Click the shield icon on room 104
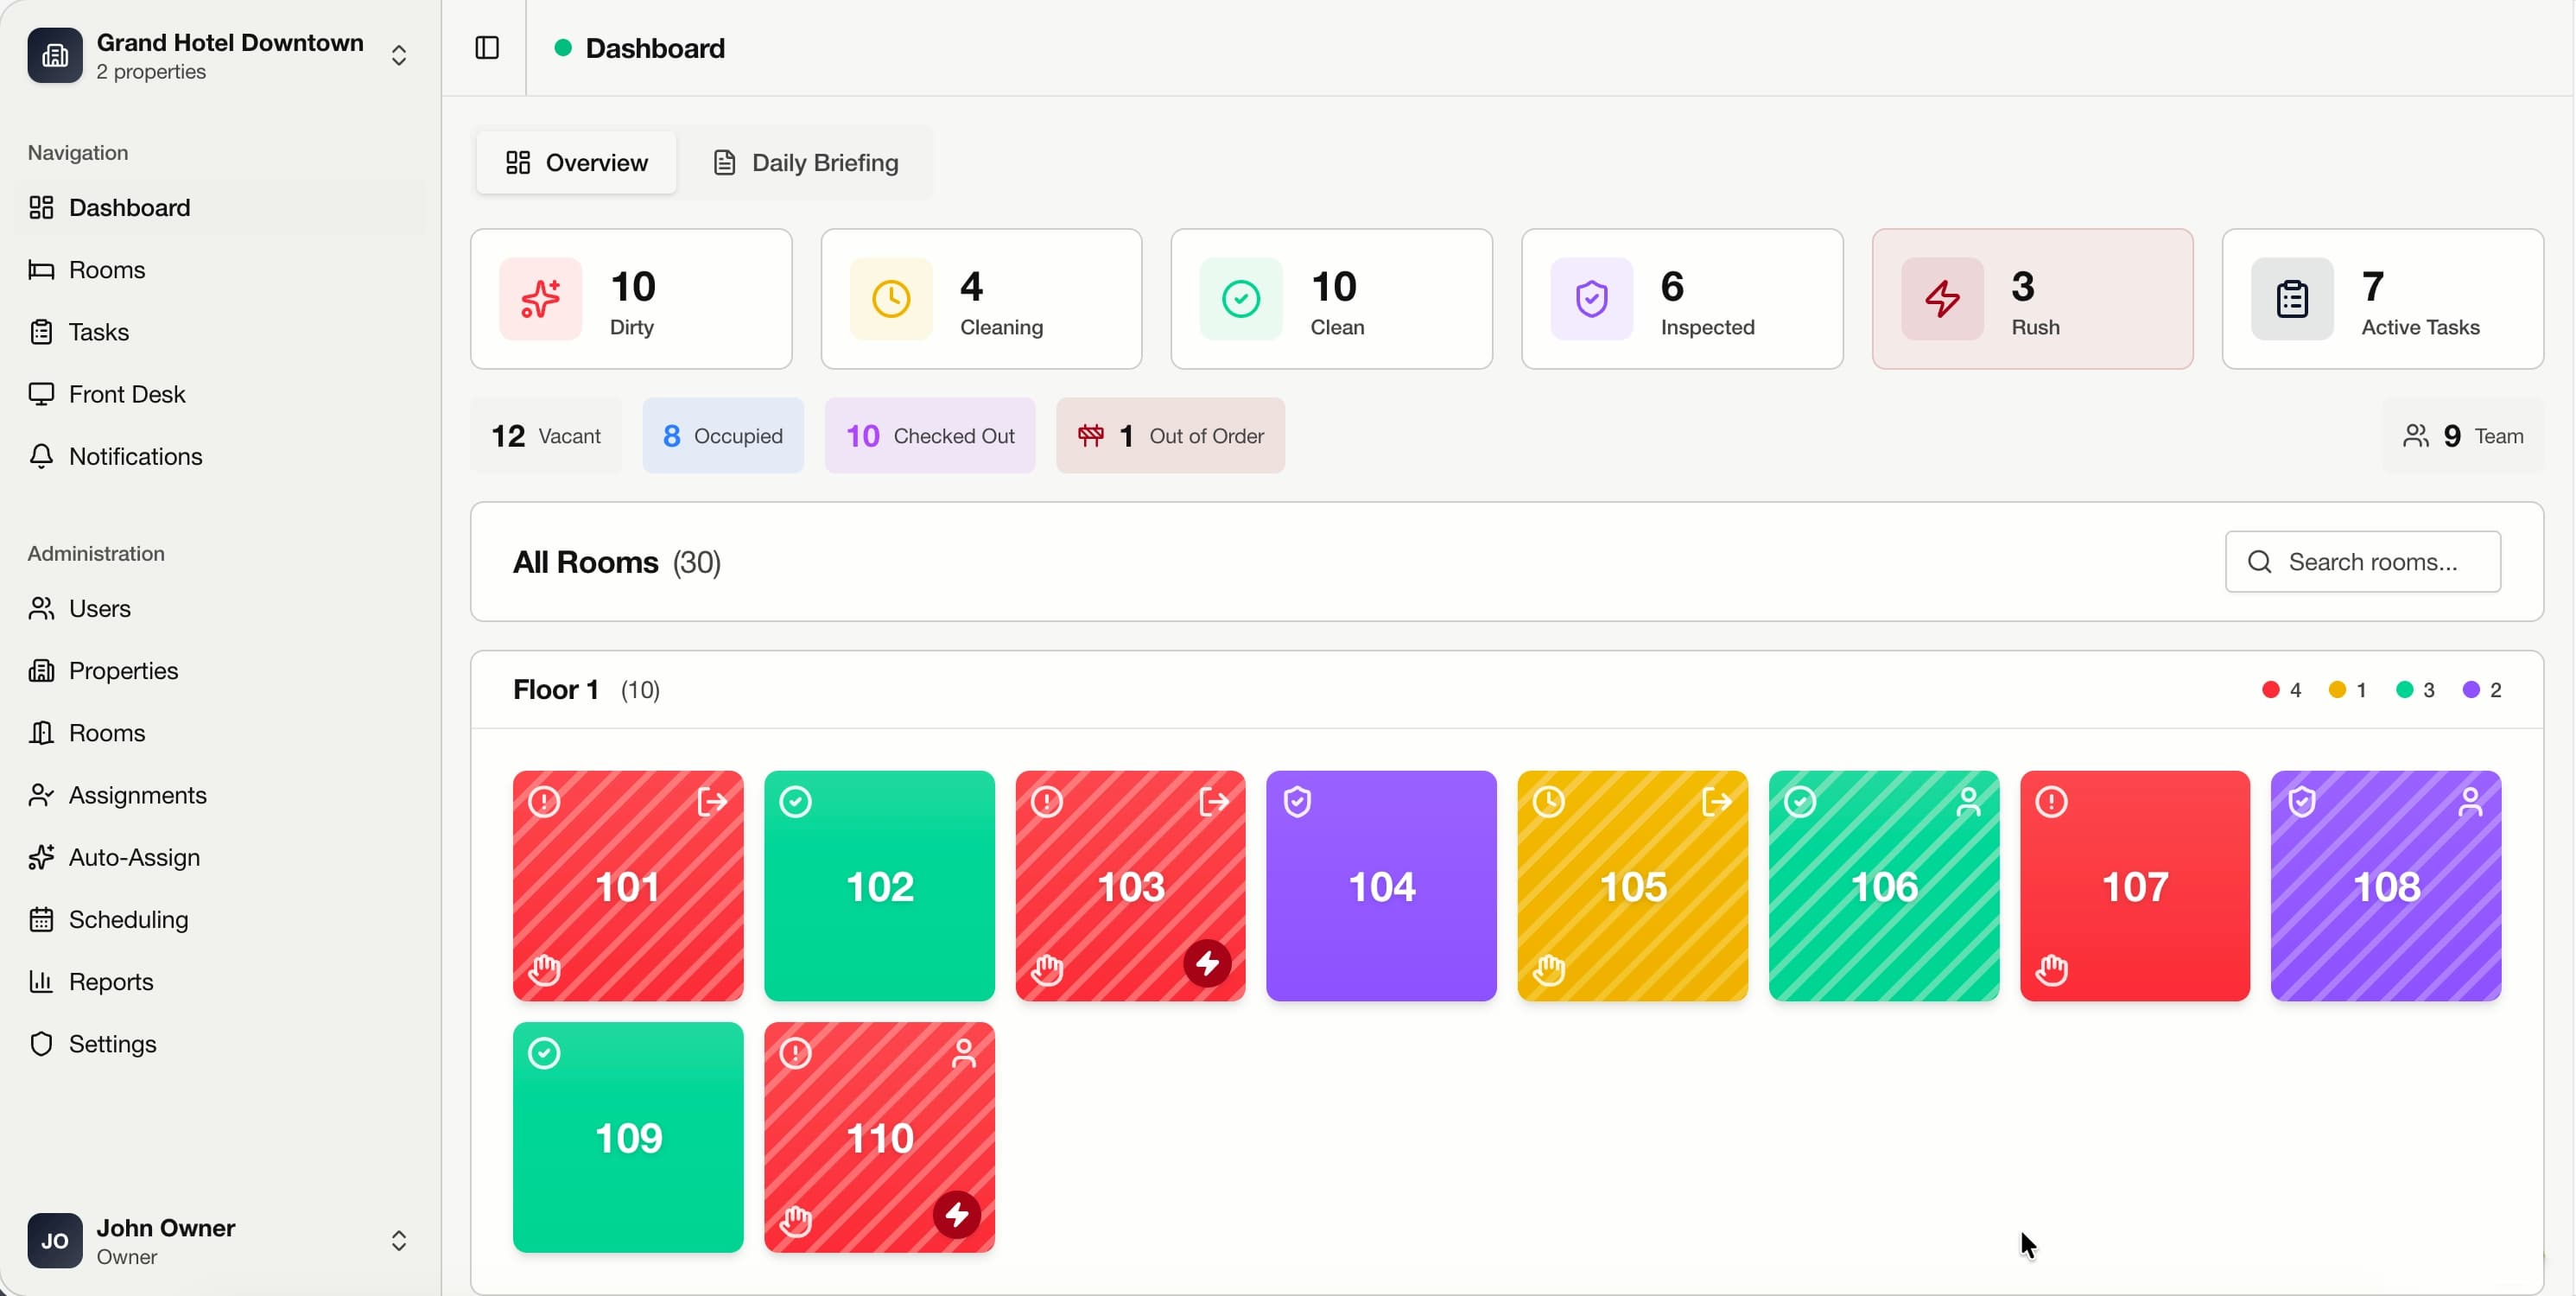 click(1297, 801)
